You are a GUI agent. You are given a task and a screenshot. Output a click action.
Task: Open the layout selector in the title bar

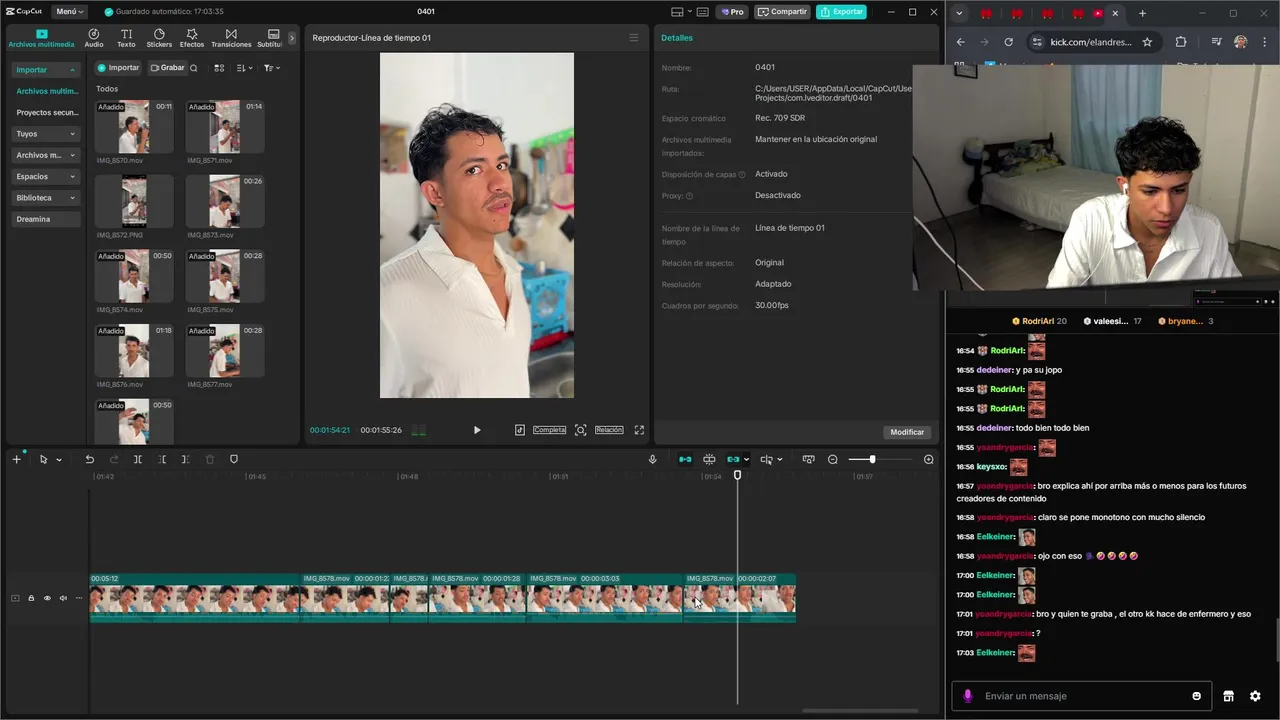click(x=681, y=12)
